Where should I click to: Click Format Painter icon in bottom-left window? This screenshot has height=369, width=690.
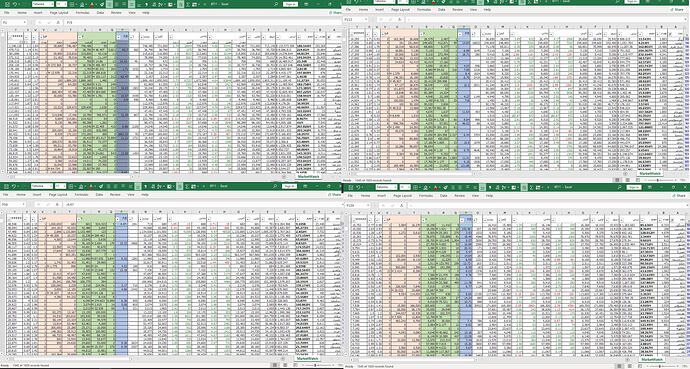101,186
